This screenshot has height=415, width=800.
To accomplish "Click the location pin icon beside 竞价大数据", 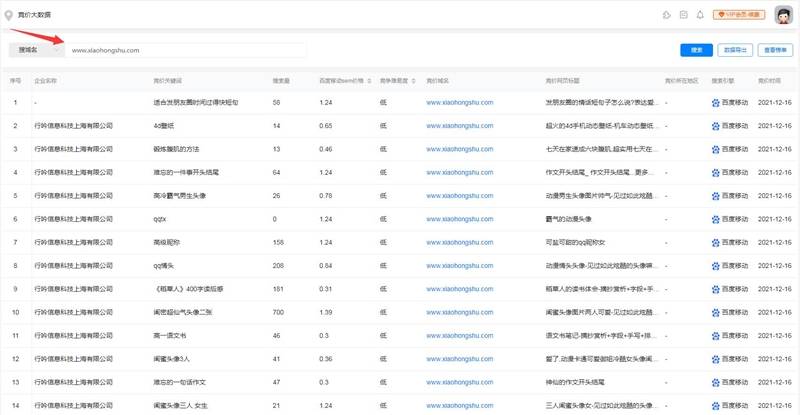I will tap(9, 15).
